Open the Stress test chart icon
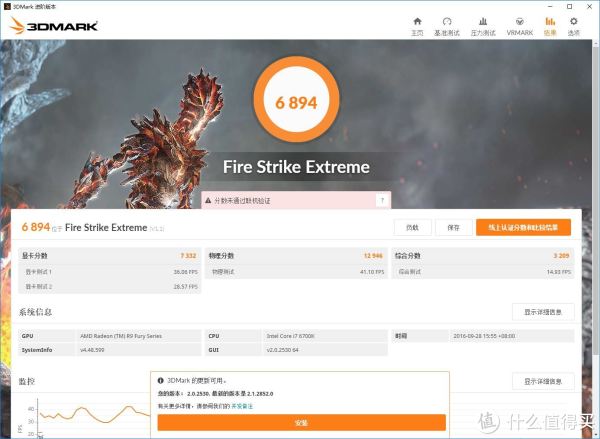The height and width of the screenshot is (439, 600). pyautogui.click(x=483, y=21)
